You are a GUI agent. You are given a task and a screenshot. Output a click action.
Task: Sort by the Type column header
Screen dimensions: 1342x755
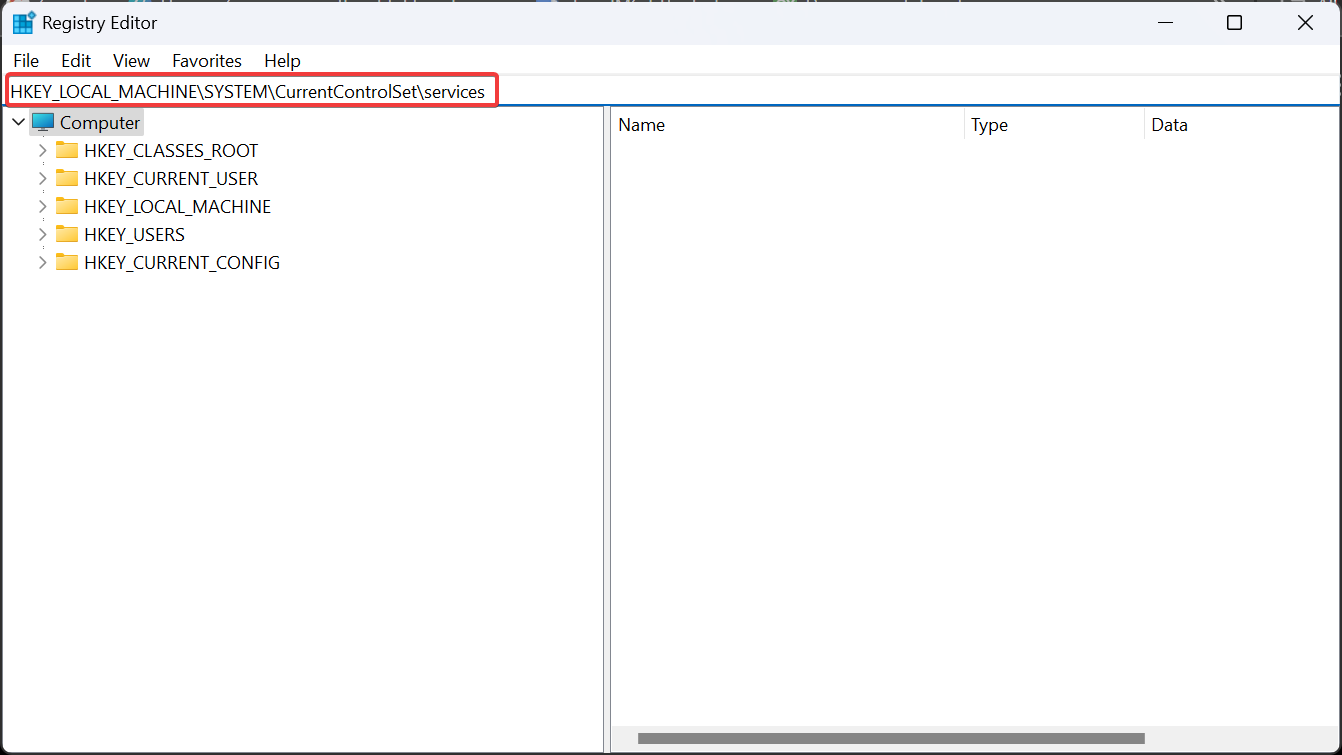(1054, 125)
